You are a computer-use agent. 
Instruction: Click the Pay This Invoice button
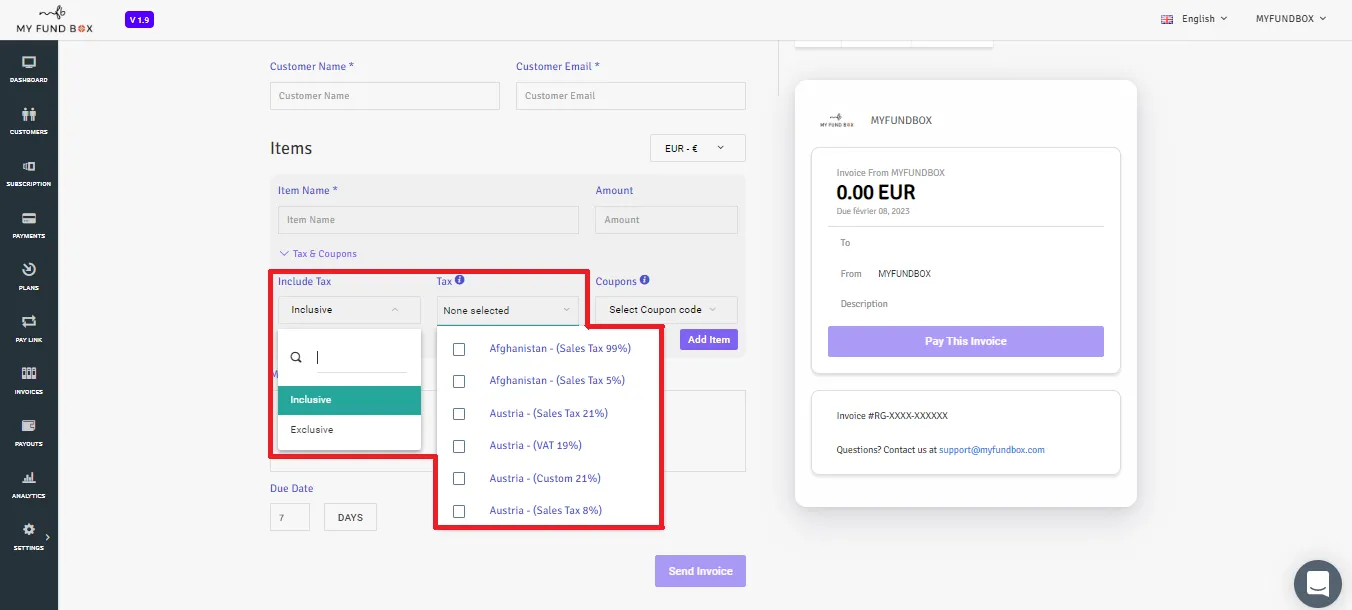tap(966, 341)
